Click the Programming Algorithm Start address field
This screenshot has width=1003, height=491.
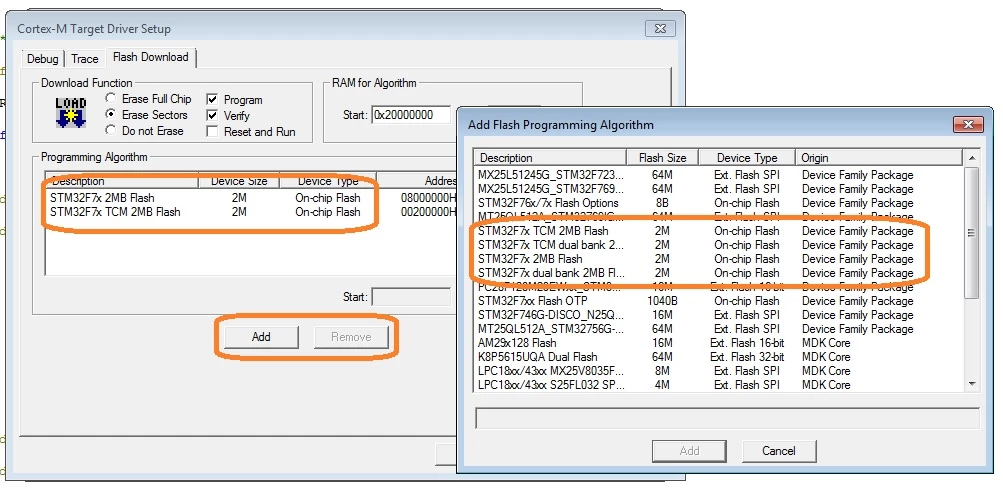tap(411, 297)
